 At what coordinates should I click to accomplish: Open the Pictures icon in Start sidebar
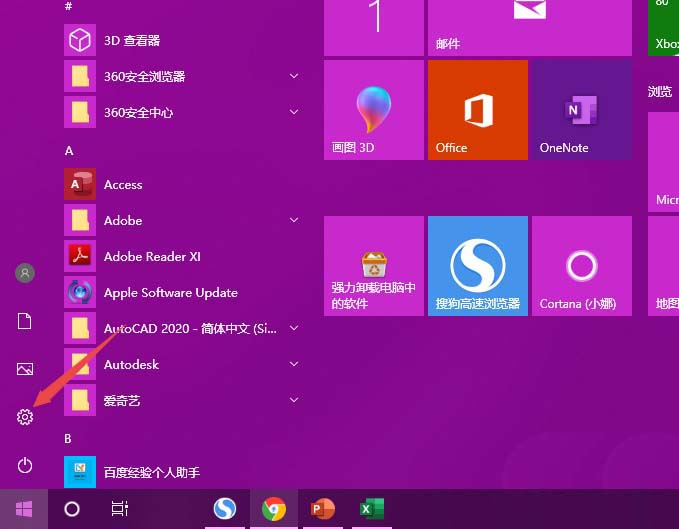coord(25,369)
